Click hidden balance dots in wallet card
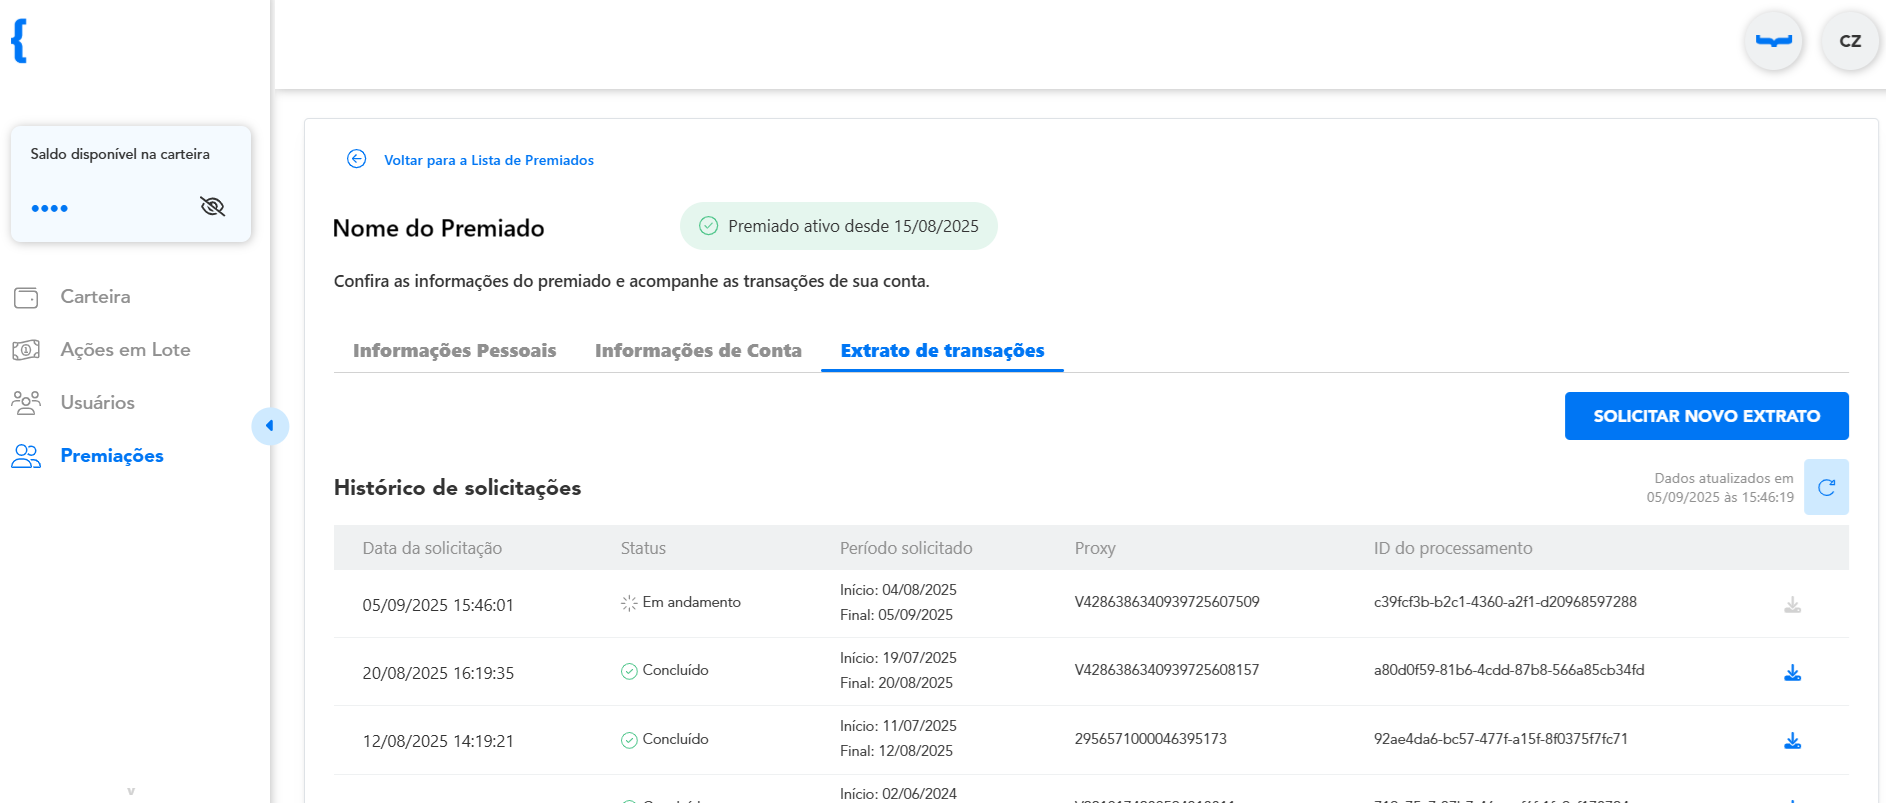 [50, 208]
